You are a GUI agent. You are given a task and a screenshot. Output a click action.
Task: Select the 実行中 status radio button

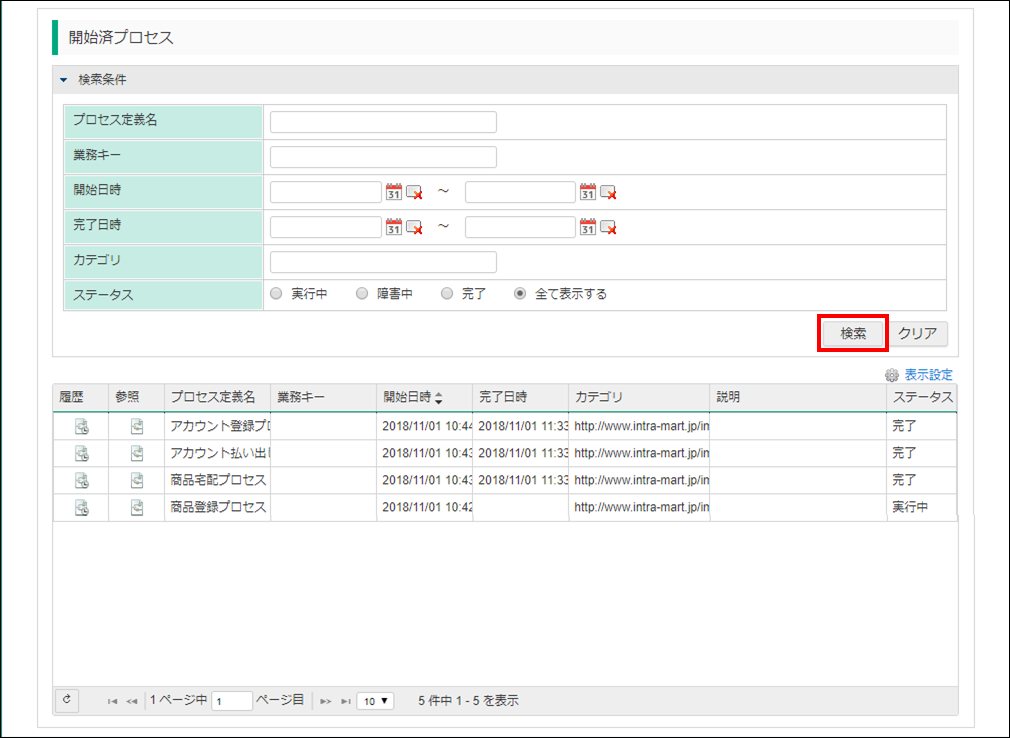click(x=277, y=294)
